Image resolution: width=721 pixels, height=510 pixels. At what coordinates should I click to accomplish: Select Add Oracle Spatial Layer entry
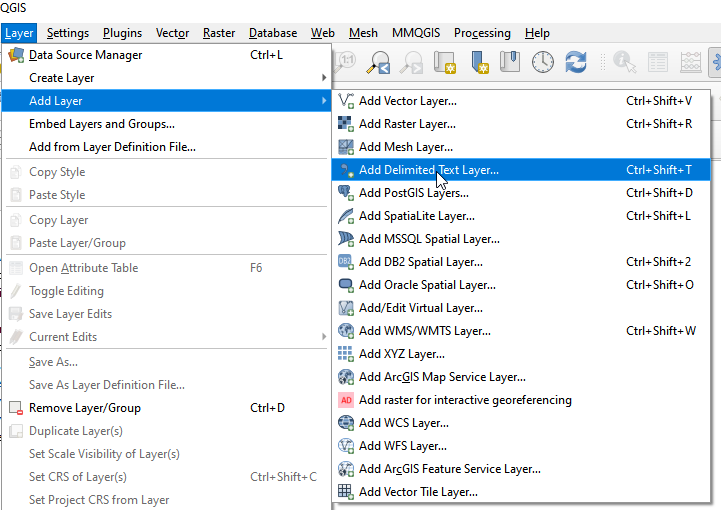point(521,285)
